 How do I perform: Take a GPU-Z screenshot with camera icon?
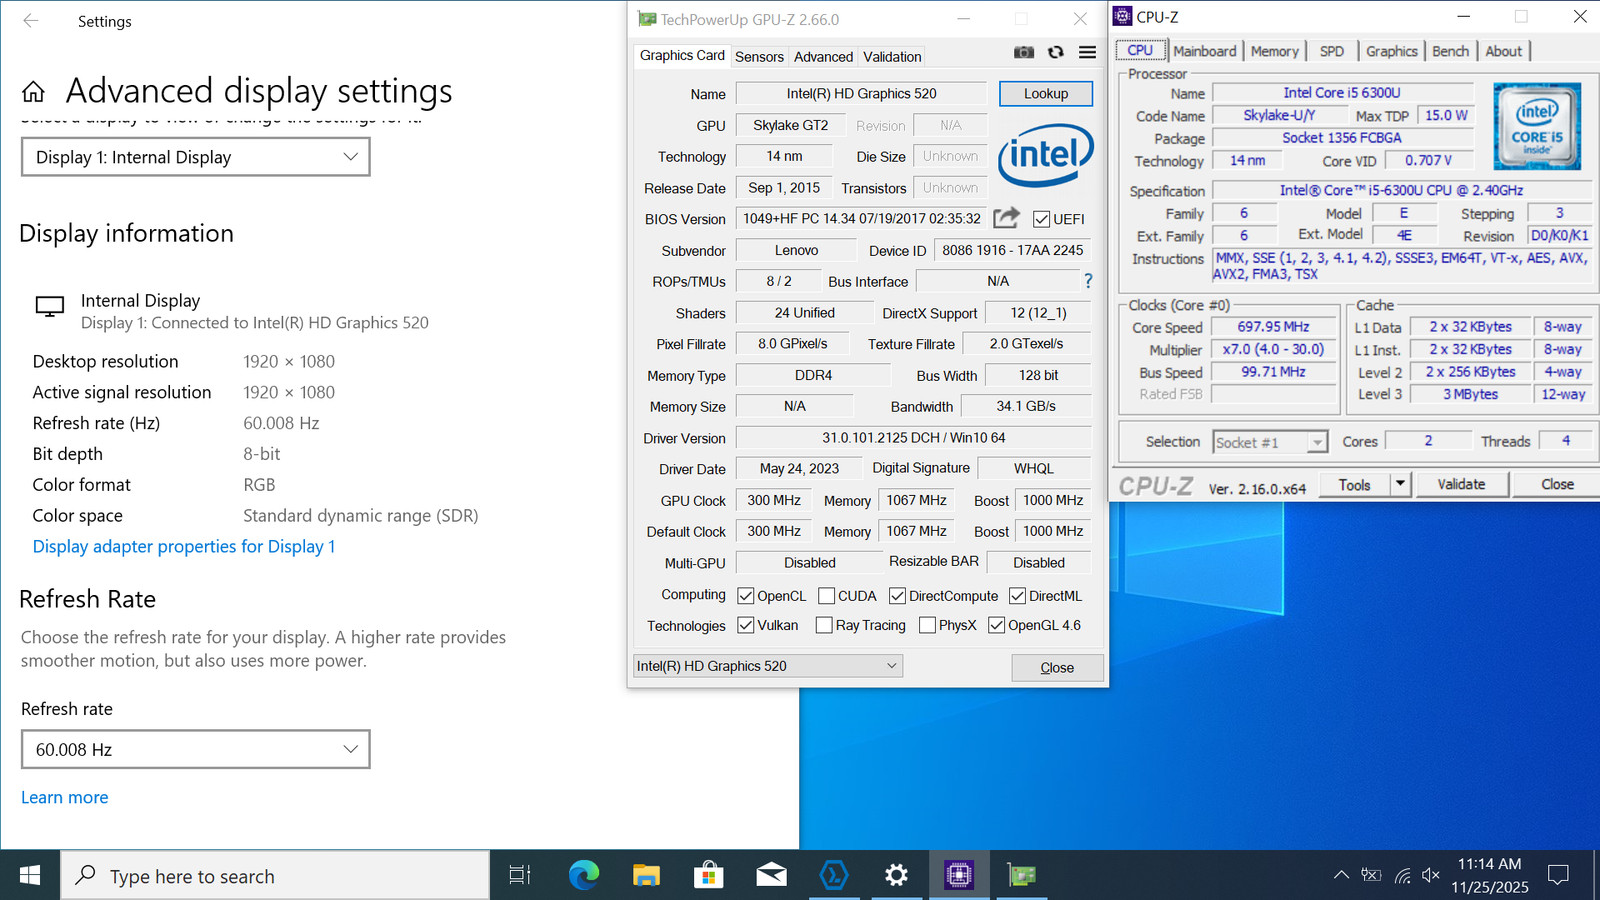(x=1024, y=52)
